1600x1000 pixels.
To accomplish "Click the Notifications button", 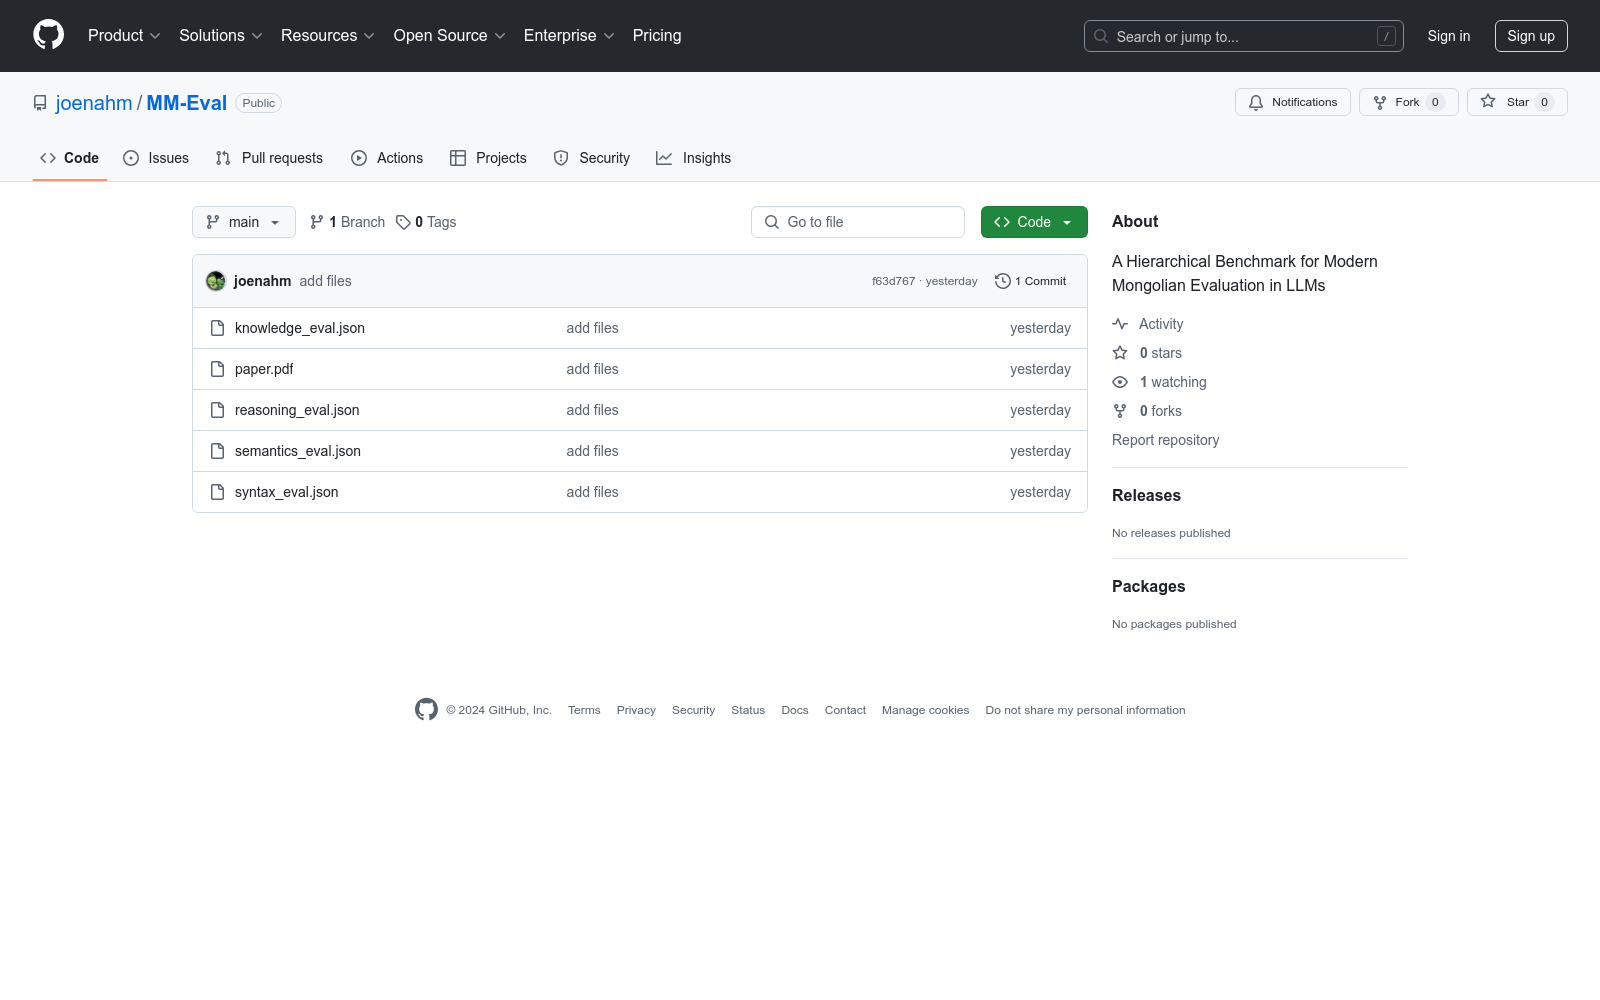I will point(1293,102).
